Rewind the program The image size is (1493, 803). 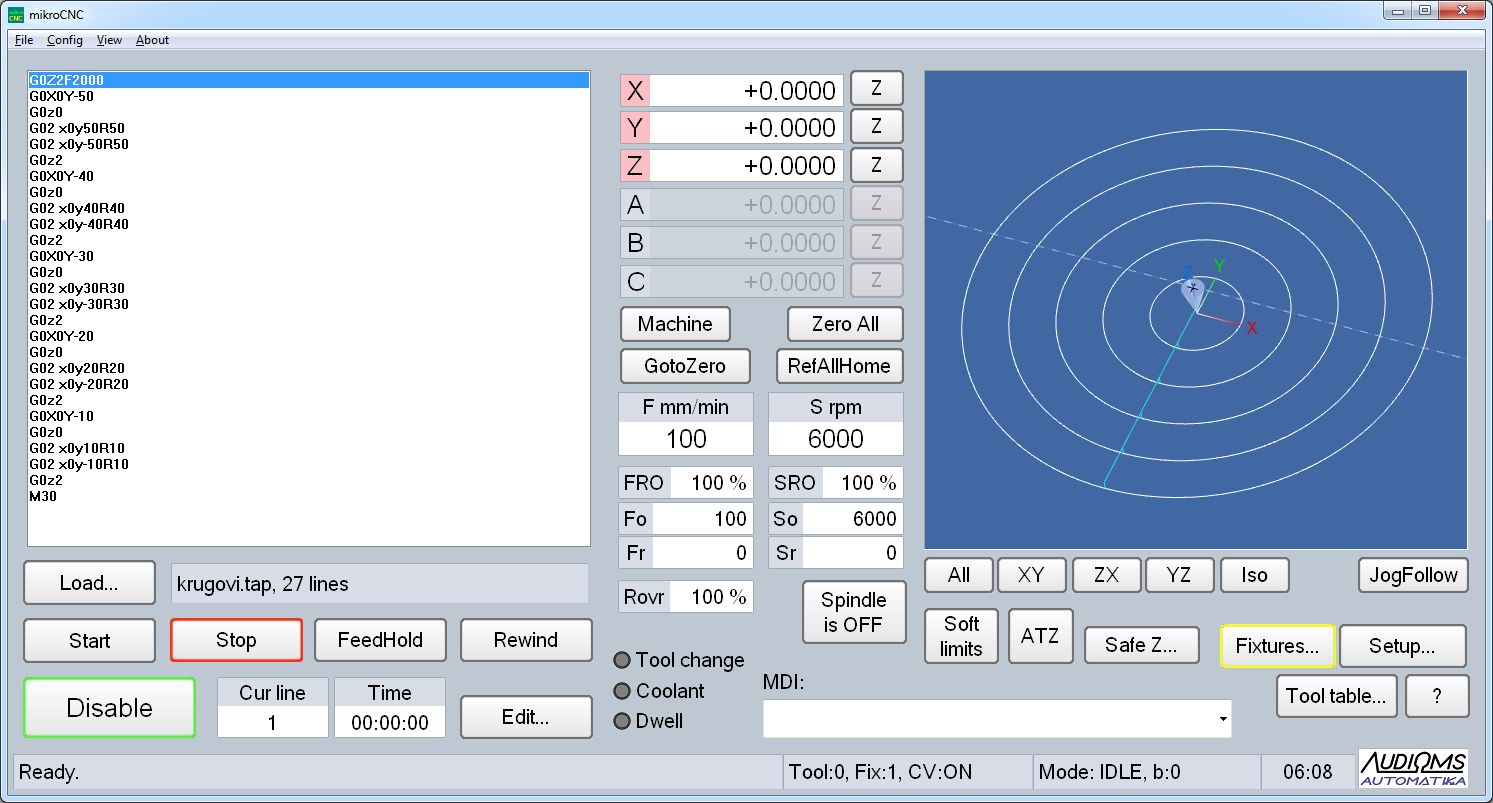click(x=526, y=640)
